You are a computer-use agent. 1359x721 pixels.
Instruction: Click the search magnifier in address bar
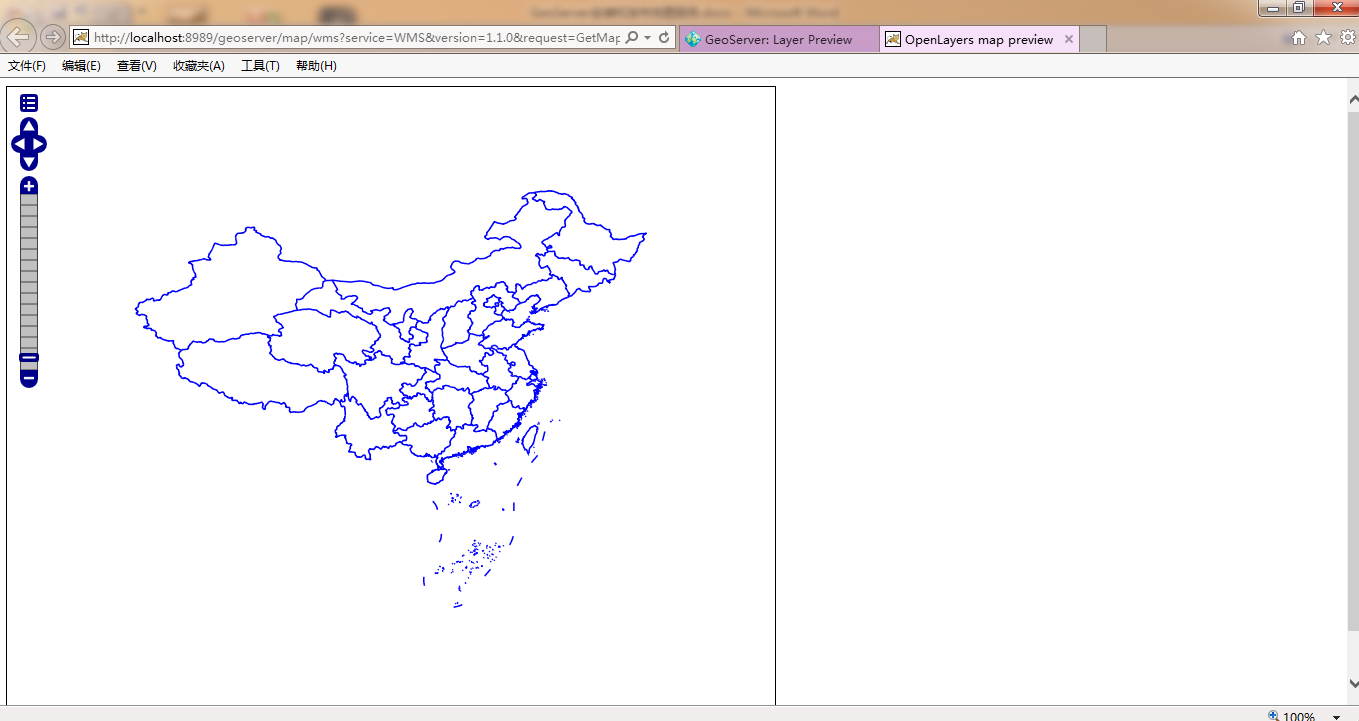(631, 38)
